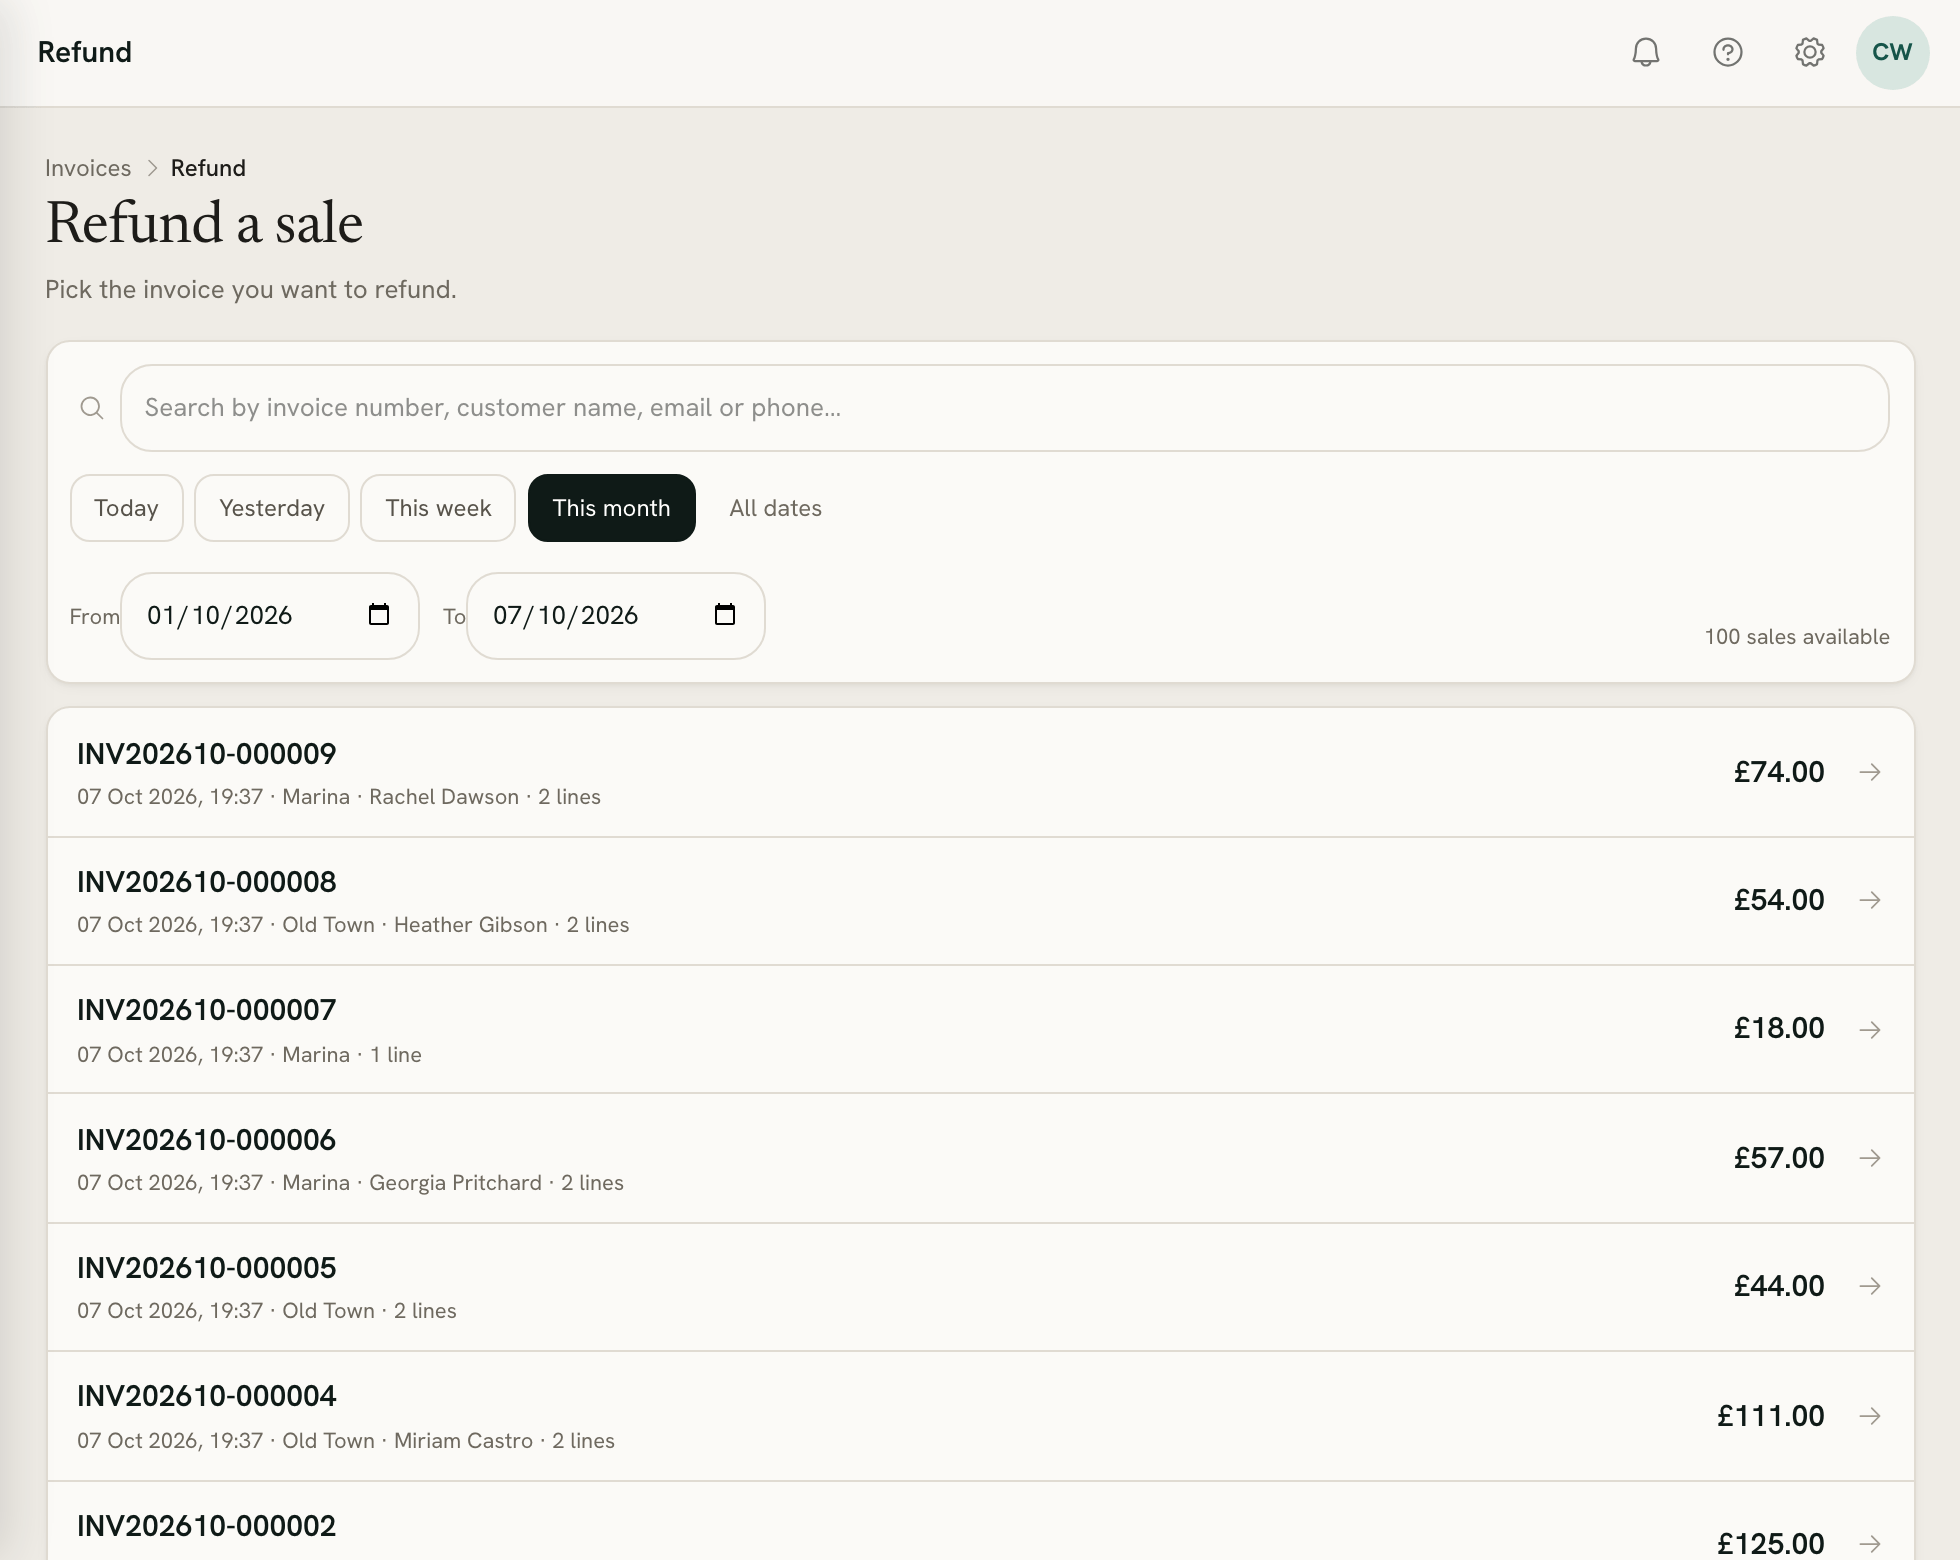Go back to Invoices breadcrumb

(x=88, y=168)
